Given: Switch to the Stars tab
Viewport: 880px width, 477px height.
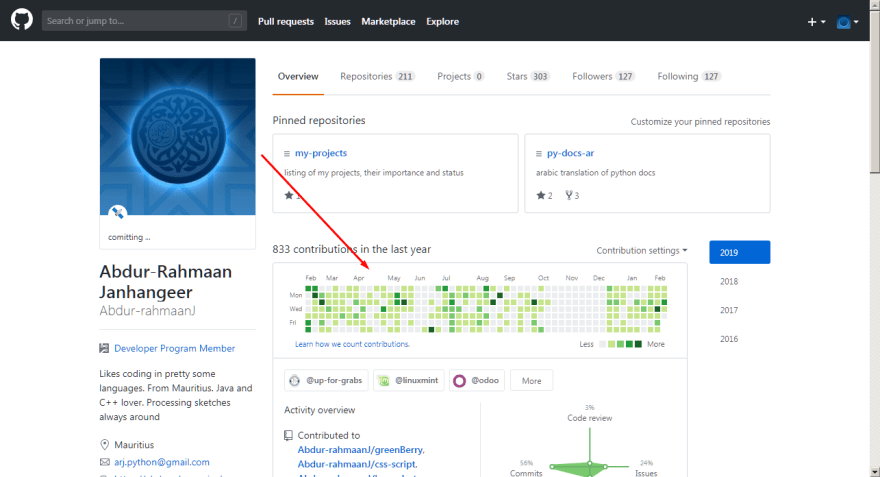Looking at the screenshot, I should pyautogui.click(x=528, y=76).
